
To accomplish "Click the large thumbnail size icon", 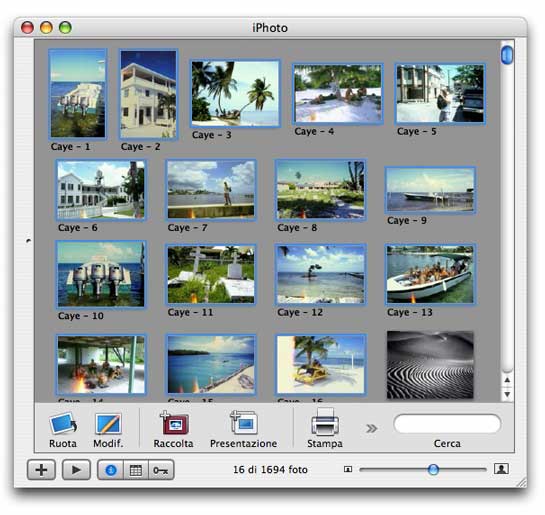I will (501, 469).
